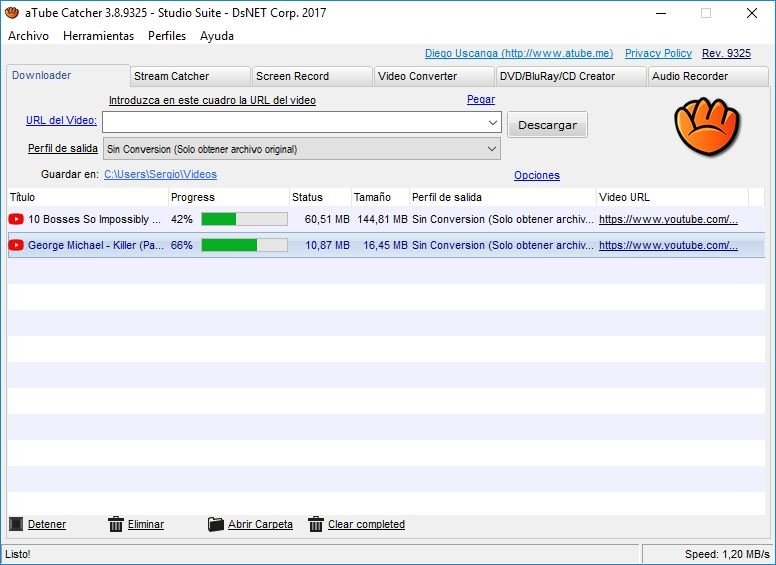Click 'Introduzca en este cuadro la URL' hint
Screen dimensions: 776x565
point(212,100)
